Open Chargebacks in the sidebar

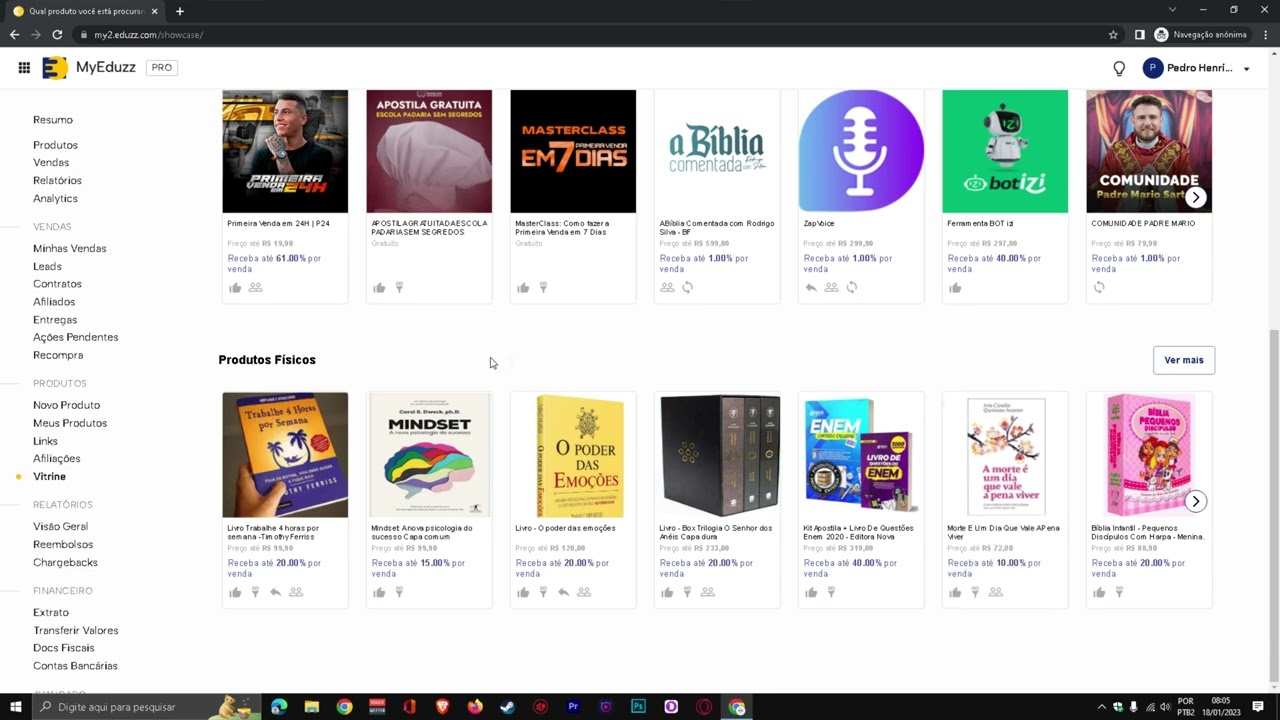65,563
